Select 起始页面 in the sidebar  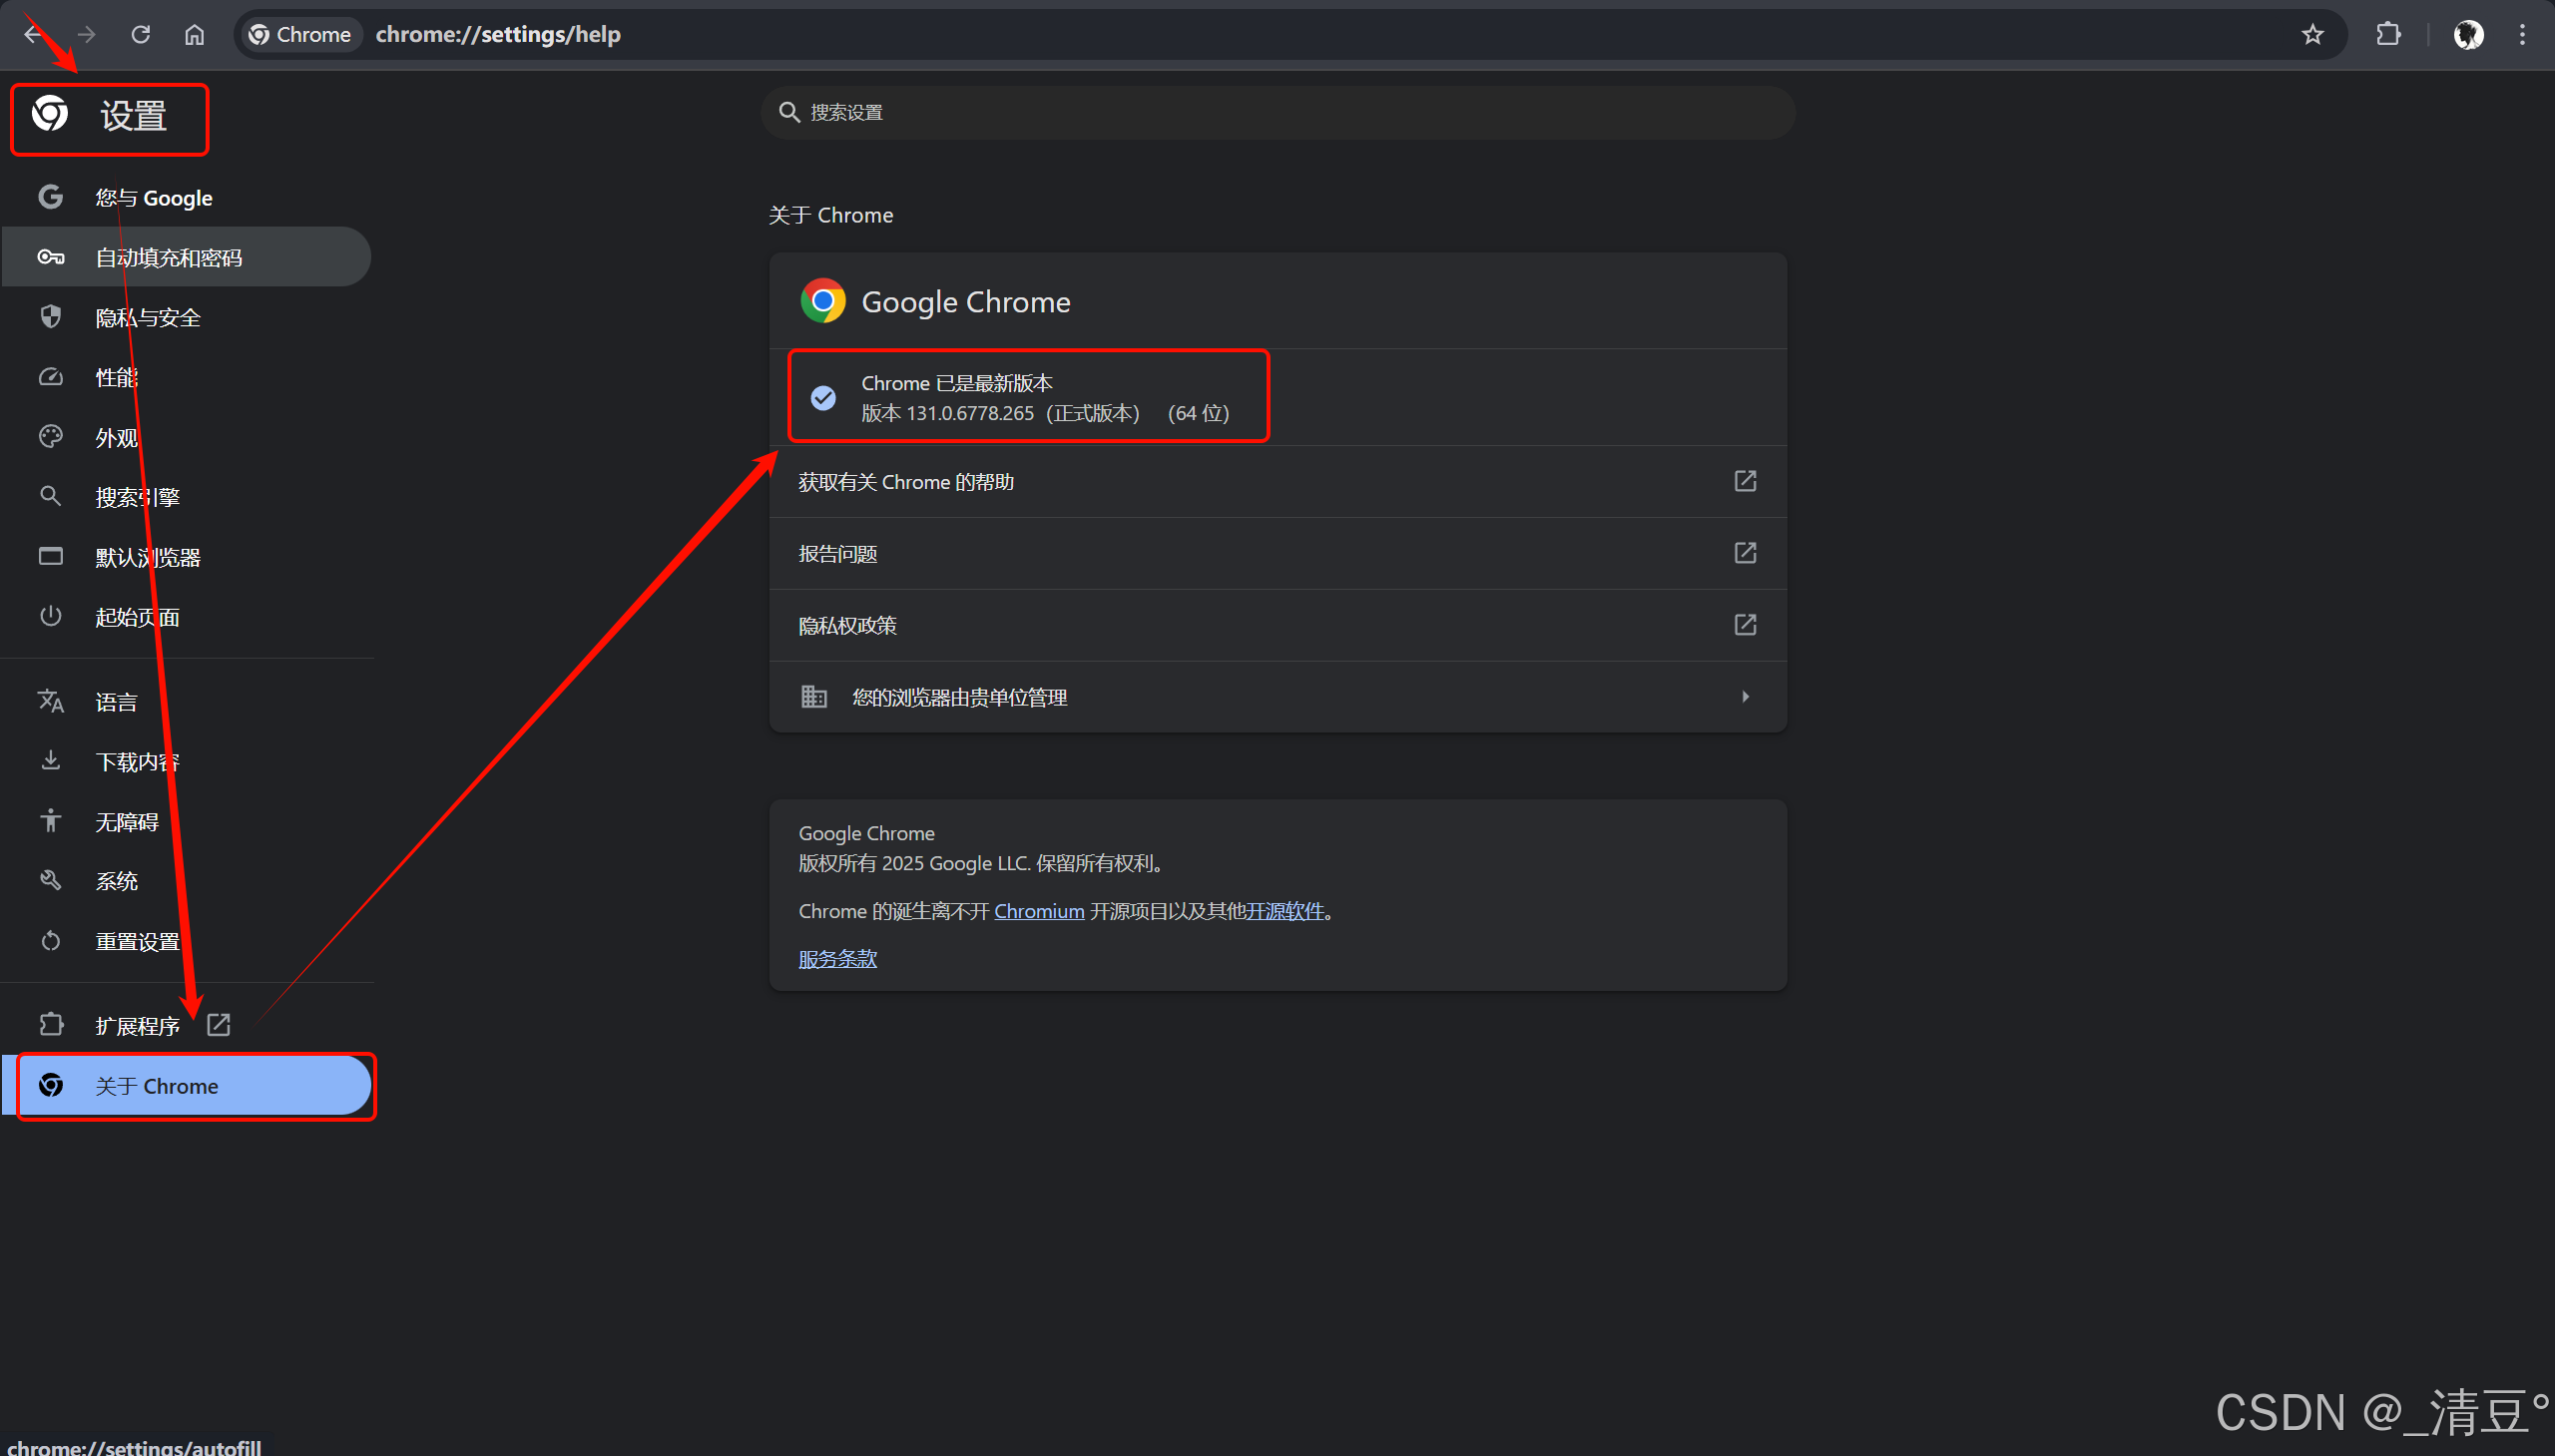(x=186, y=617)
